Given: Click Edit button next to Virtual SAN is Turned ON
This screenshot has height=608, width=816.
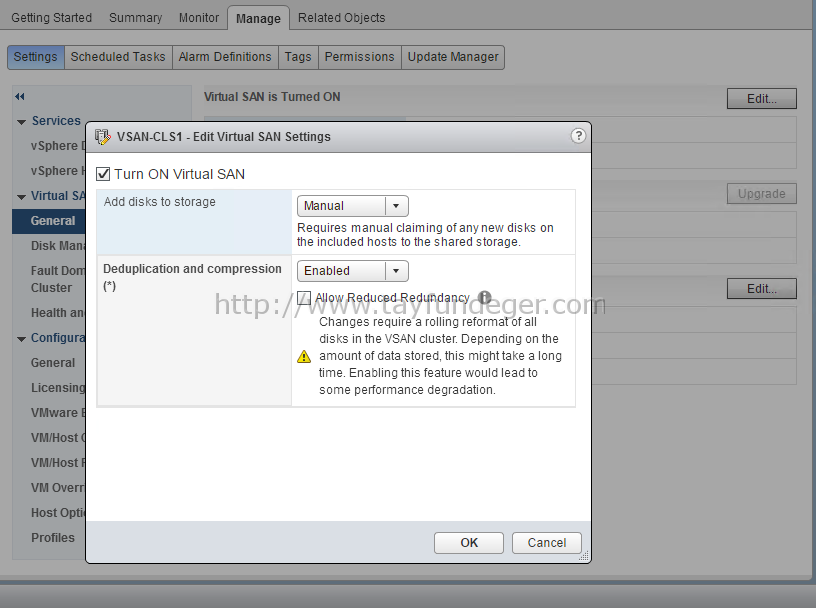Looking at the screenshot, I should click(x=762, y=99).
